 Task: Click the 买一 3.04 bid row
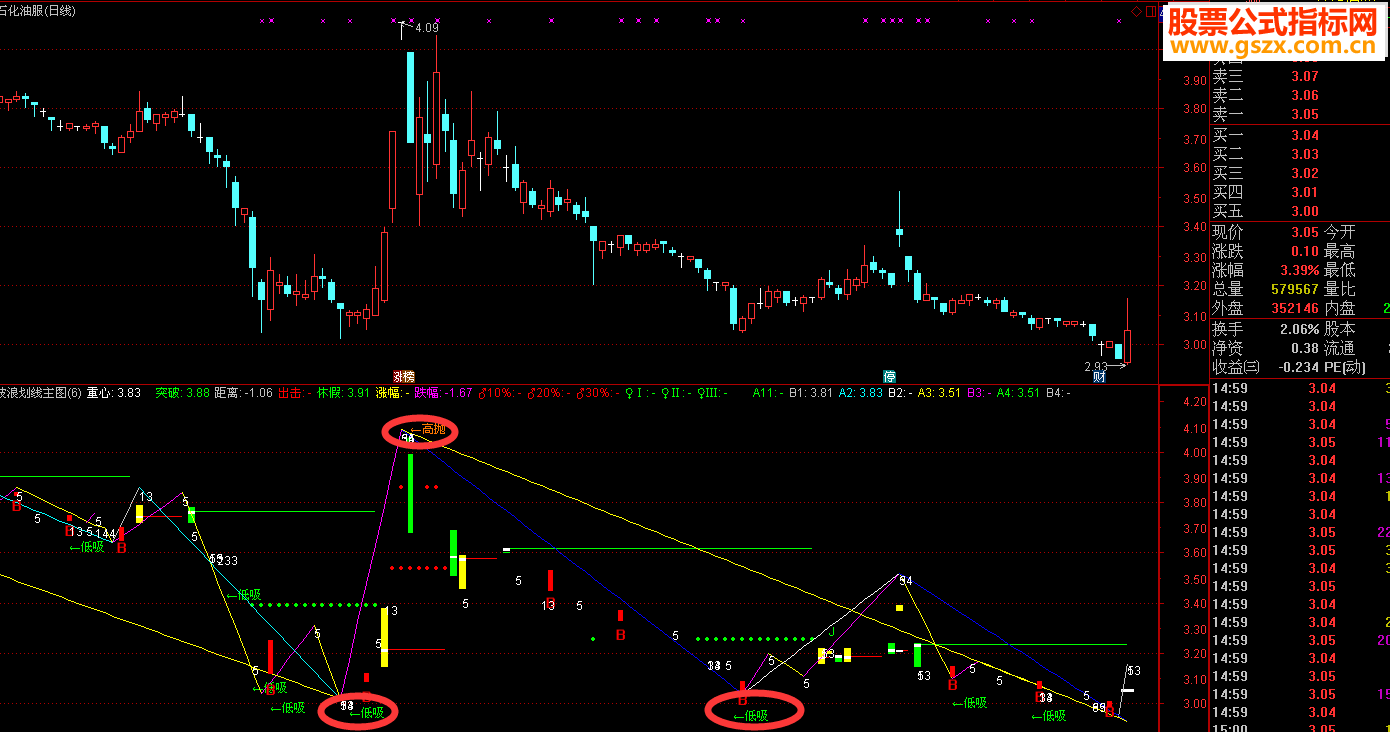click(1265, 135)
